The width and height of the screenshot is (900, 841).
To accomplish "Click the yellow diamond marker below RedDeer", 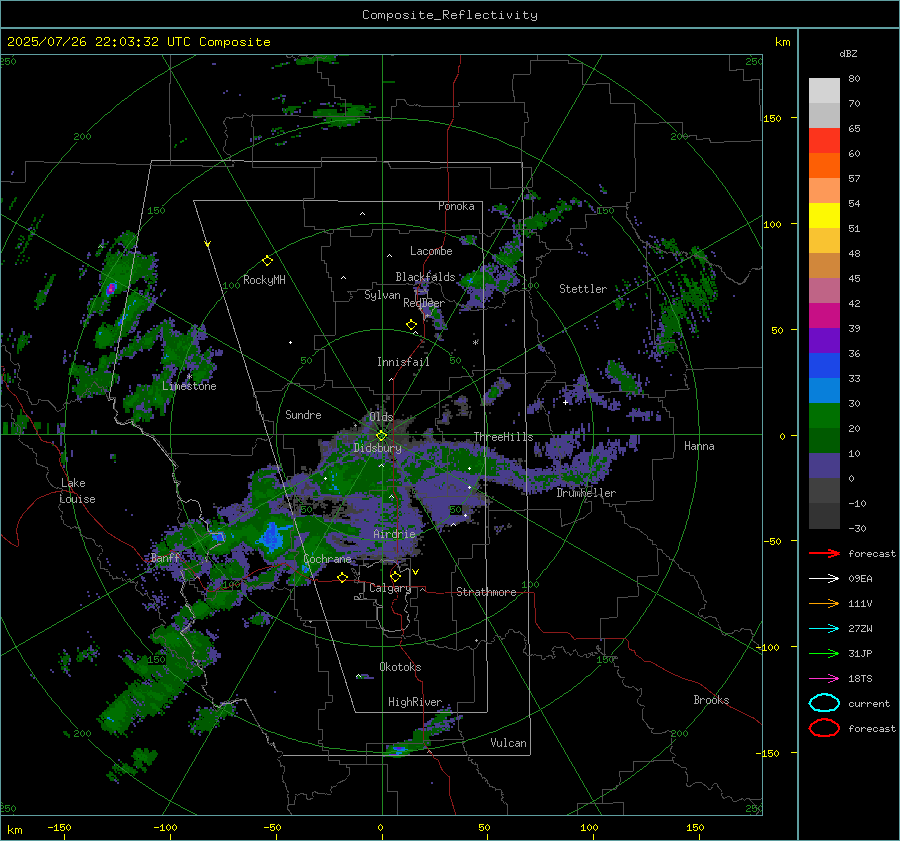I will pos(411,325).
